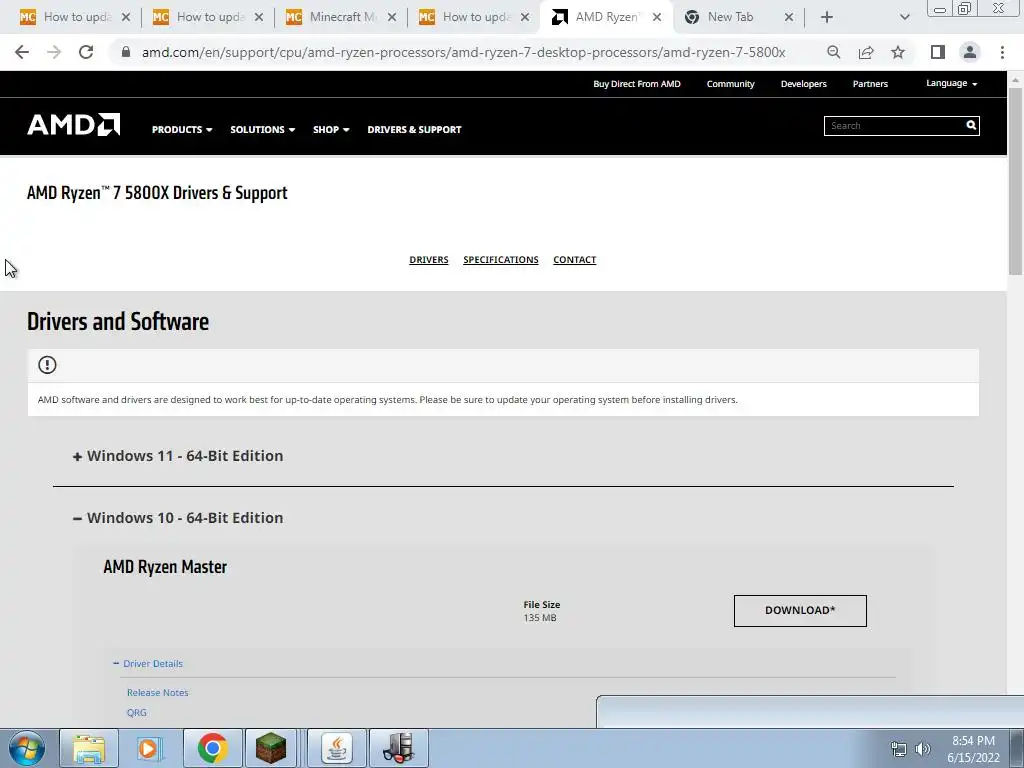1024x768 pixels.
Task: Open Java icon in taskbar
Action: (336, 748)
